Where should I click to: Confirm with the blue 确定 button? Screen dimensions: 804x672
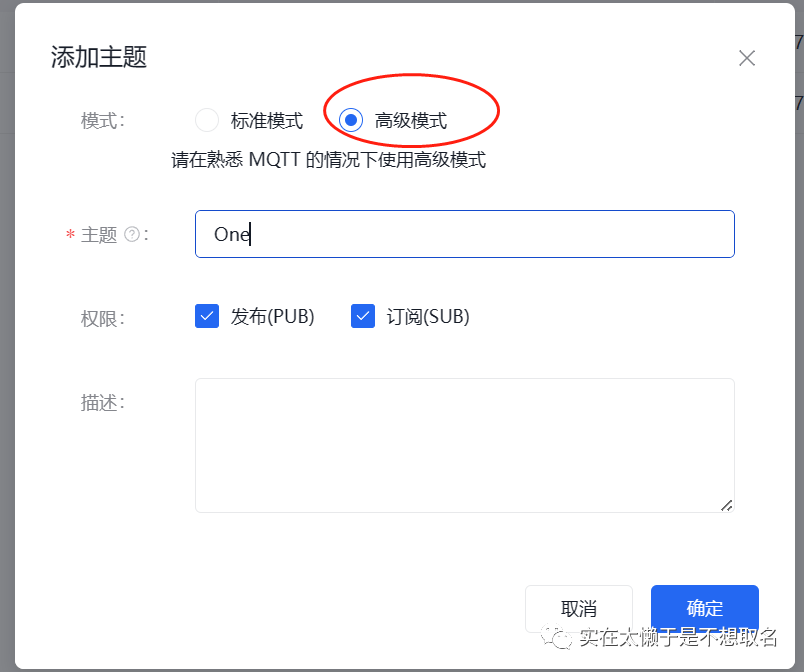click(704, 608)
